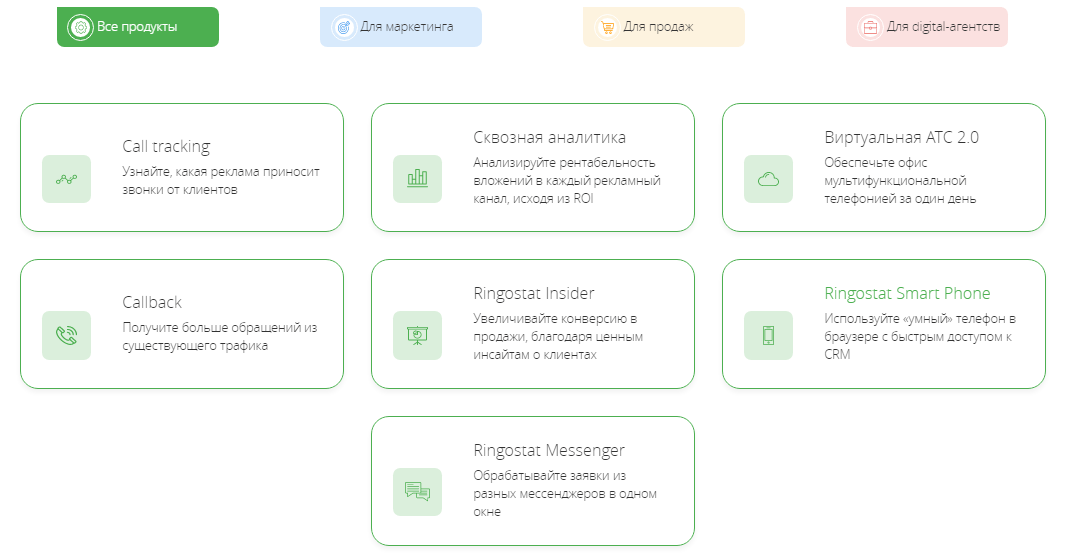This screenshot has height=558, width=1066.
Task: Switch to the Для продаж tab
Action: [x=664, y=27]
